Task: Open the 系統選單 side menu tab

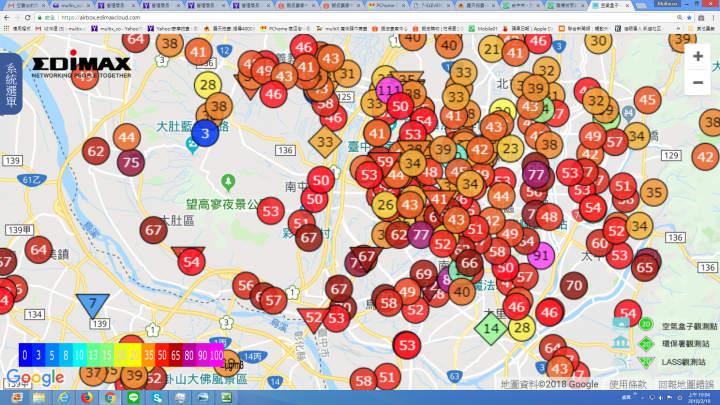Action: (11, 84)
